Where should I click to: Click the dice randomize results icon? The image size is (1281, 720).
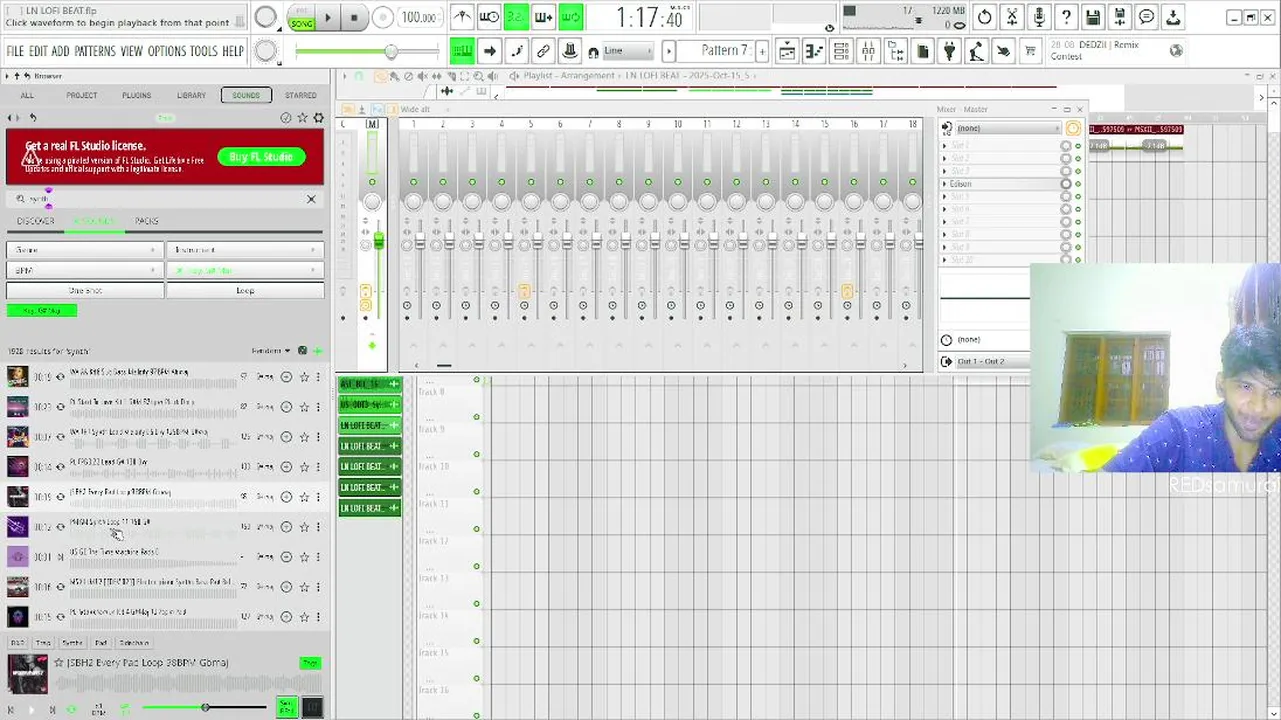pos(302,351)
